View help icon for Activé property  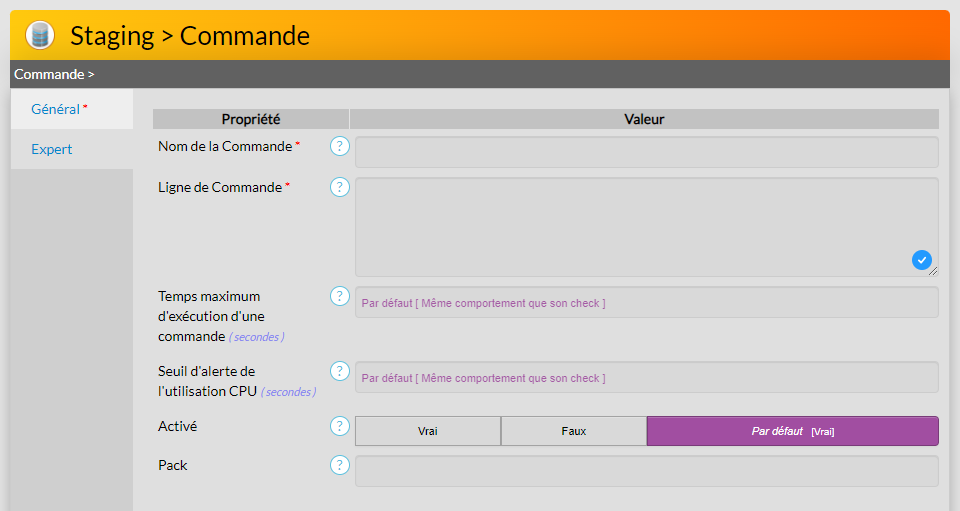tap(340, 427)
